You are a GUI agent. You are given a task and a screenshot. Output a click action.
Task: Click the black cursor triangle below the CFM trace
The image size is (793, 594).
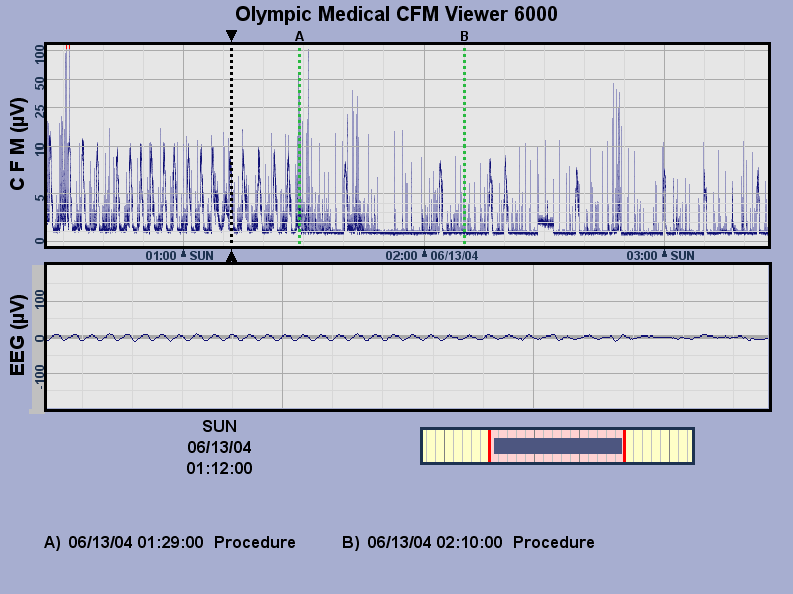coord(231,257)
